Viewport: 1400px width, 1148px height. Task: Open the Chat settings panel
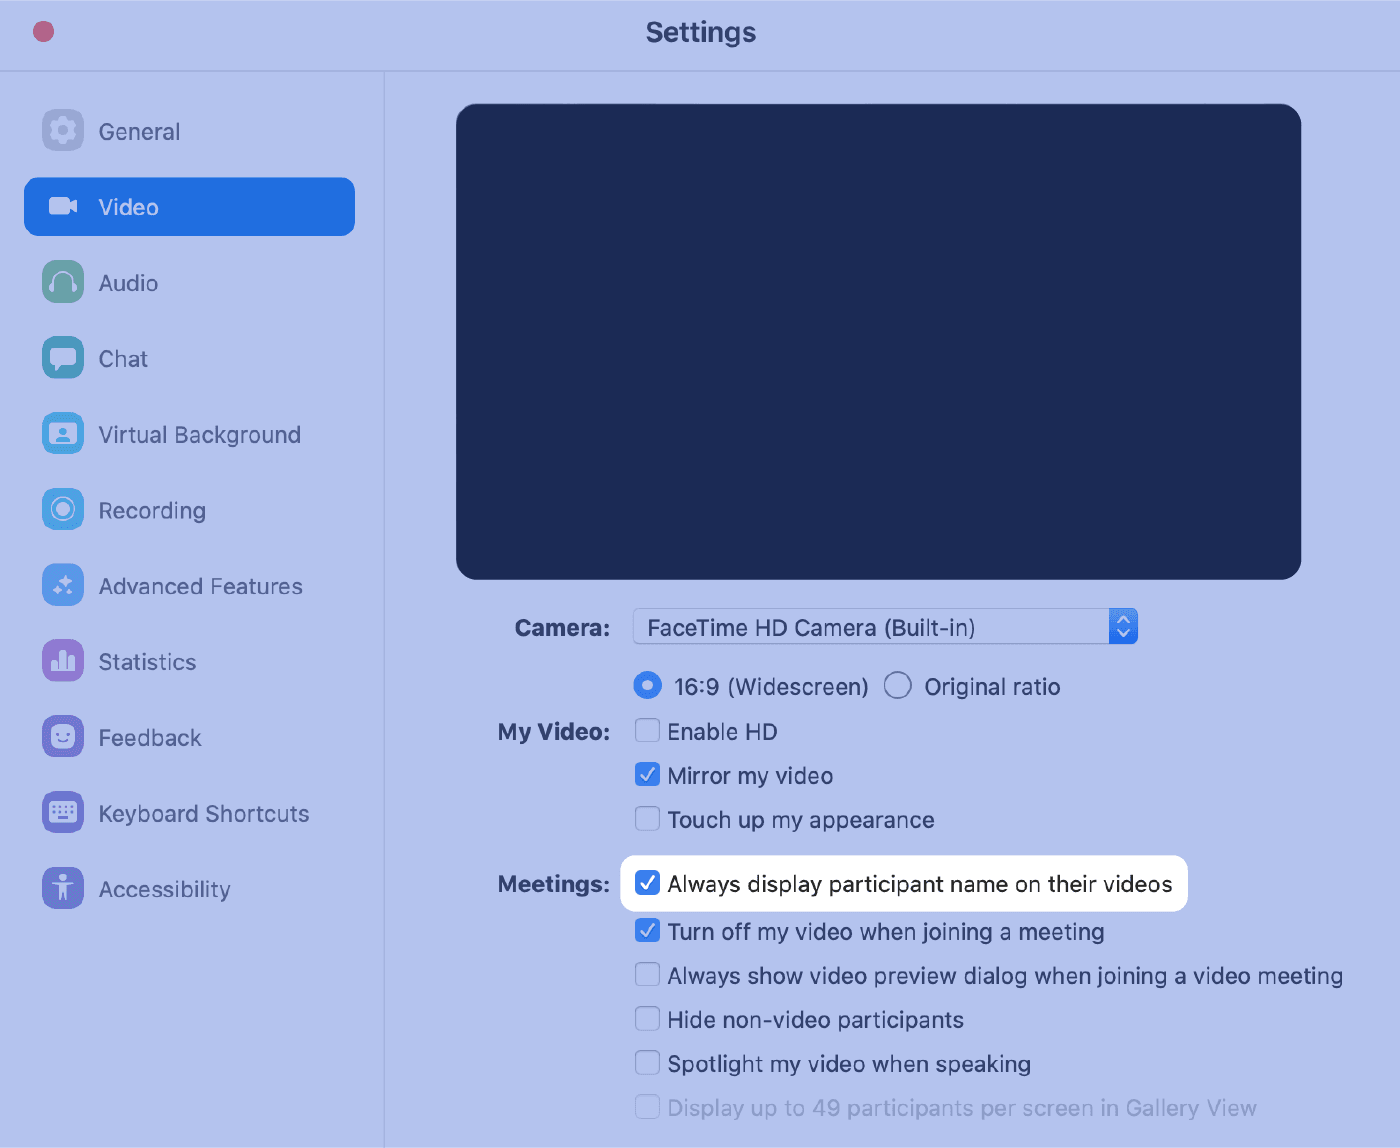[122, 358]
